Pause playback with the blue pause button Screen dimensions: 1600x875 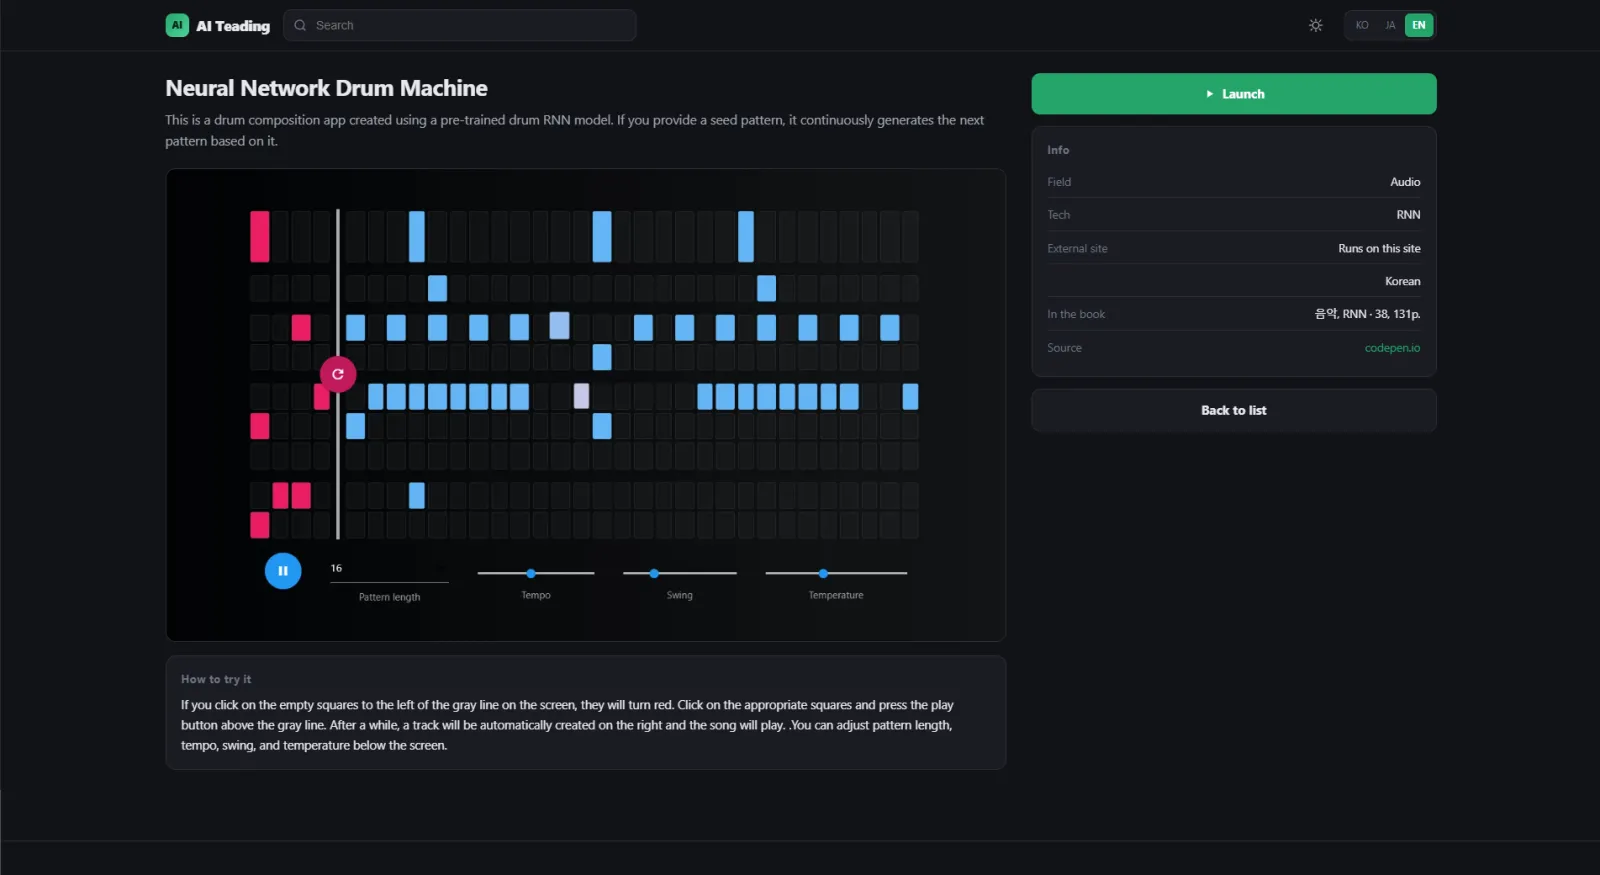click(283, 571)
